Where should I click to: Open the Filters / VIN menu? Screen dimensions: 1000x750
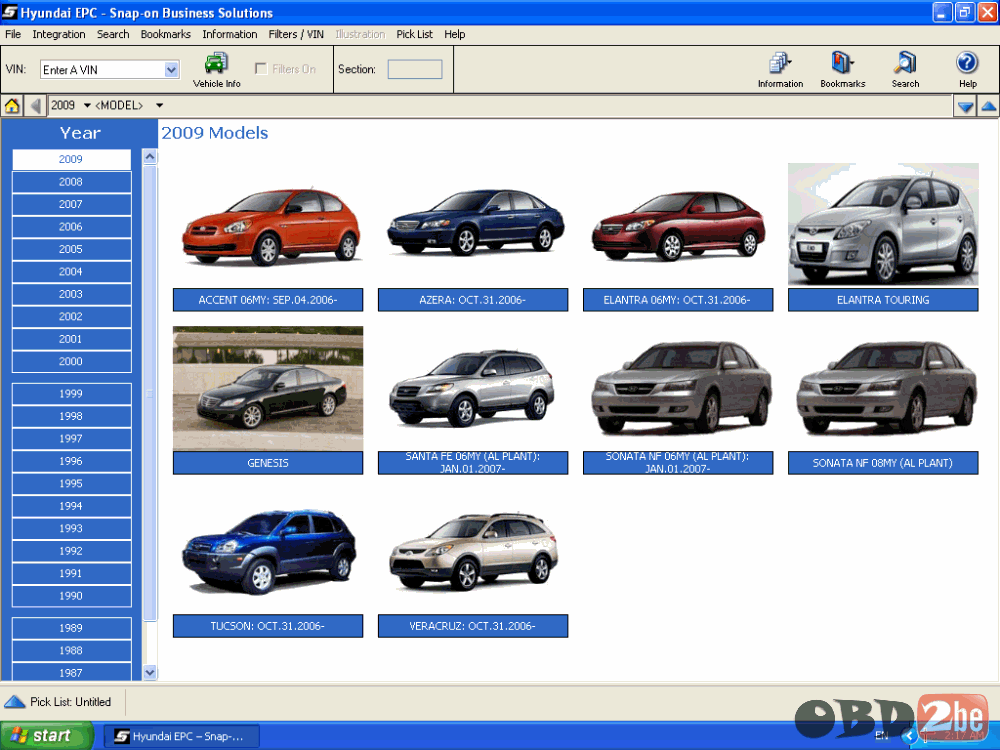[x=296, y=34]
